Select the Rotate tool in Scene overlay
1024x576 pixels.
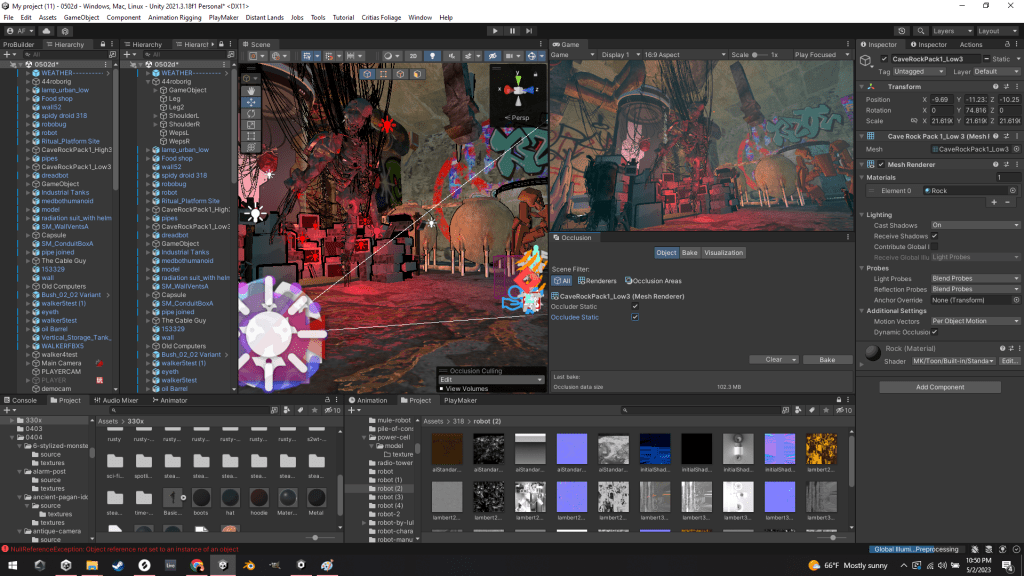tap(250, 114)
